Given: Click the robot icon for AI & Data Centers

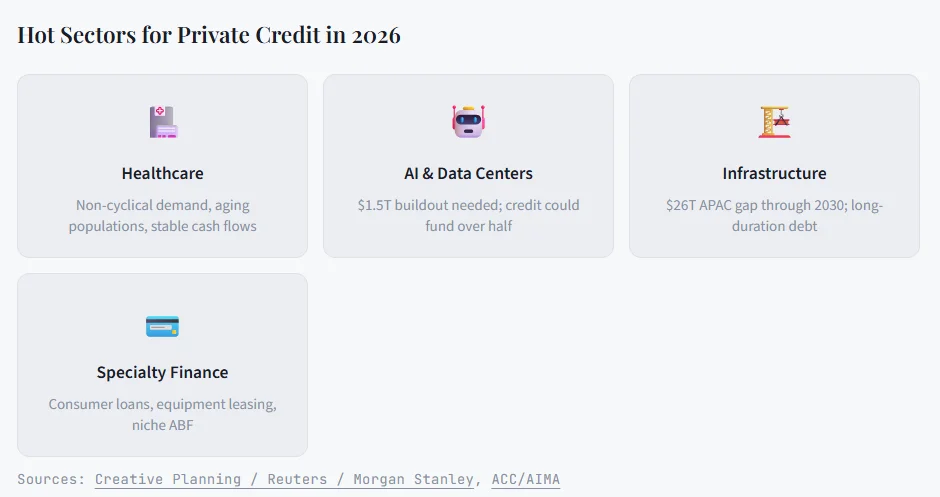Looking at the screenshot, I should (x=467, y=121).
